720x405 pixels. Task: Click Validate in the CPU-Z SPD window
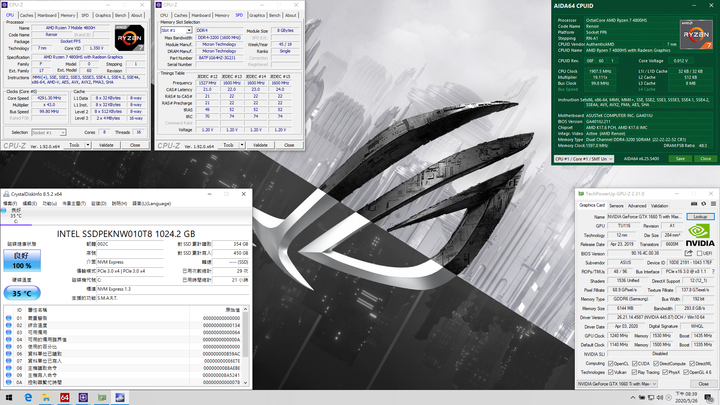coord(260,145)
